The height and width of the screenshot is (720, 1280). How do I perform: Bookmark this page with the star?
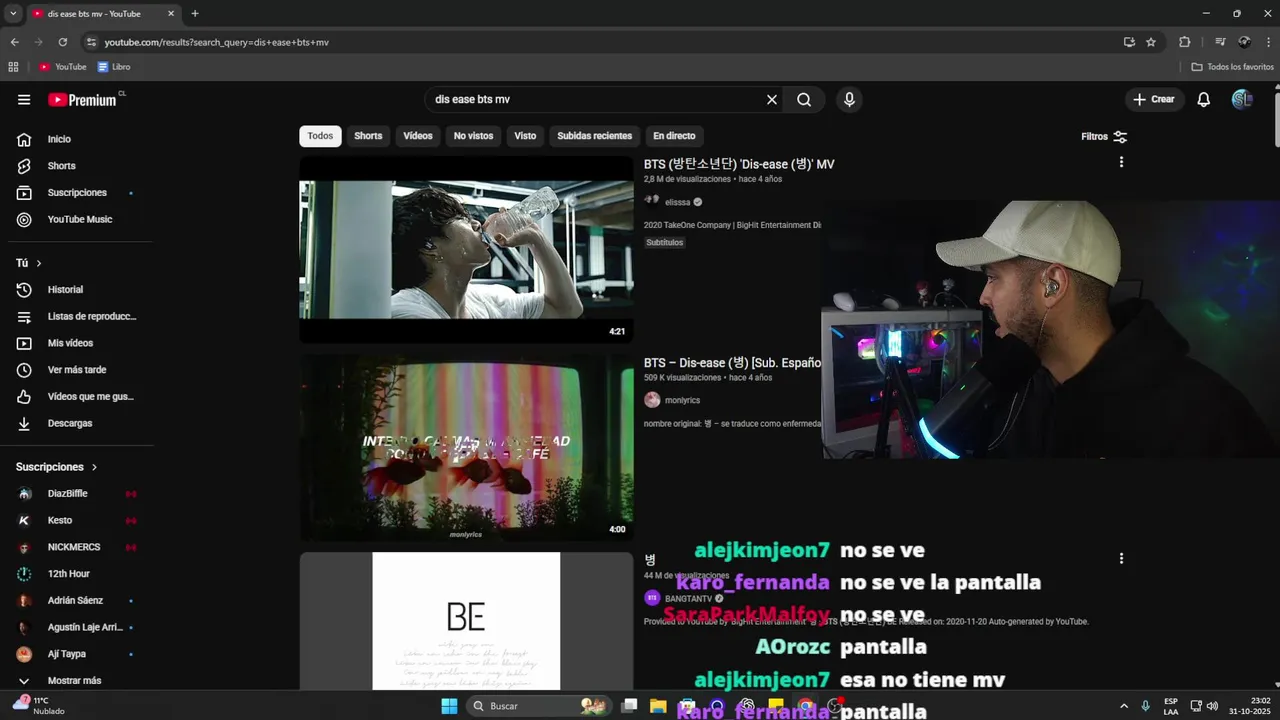(1151, 42)
